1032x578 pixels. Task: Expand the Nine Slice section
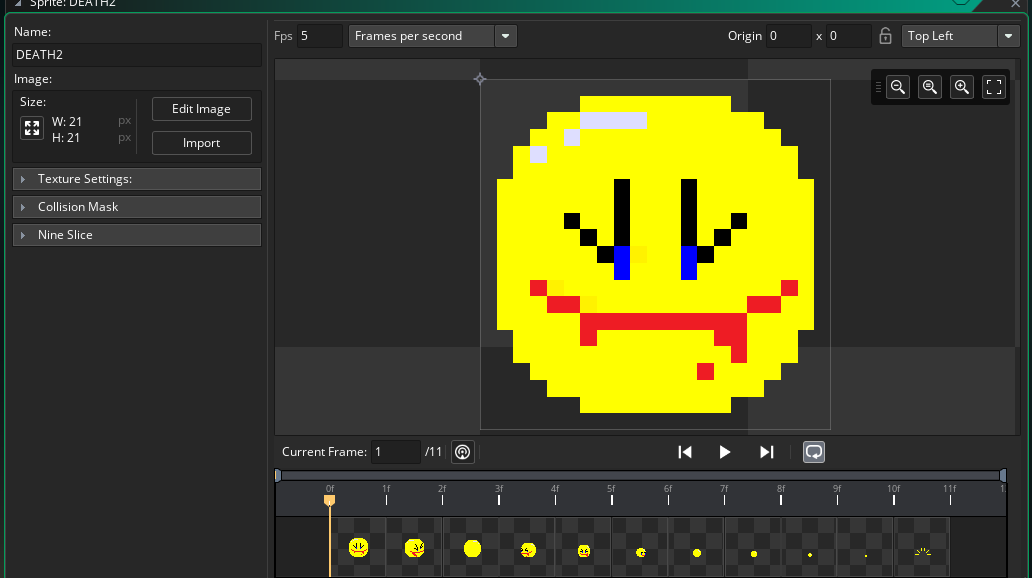click(137, 235)
